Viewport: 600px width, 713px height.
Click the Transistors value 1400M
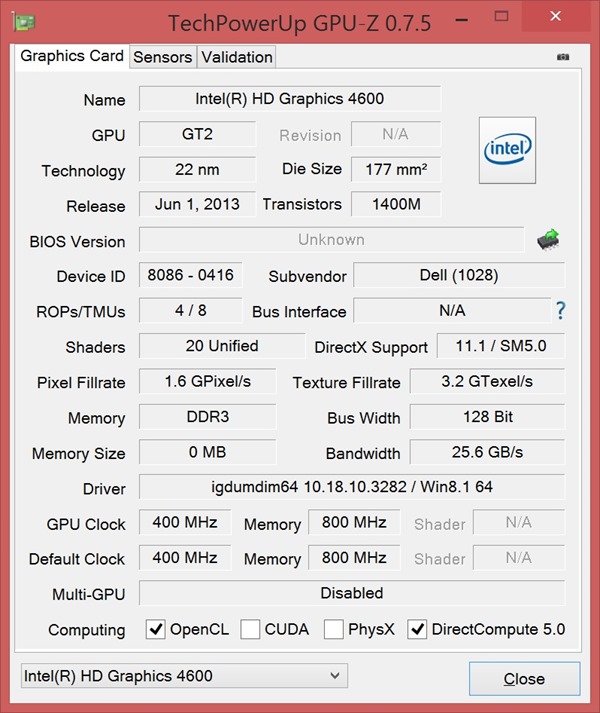click(x=396, y=204)
